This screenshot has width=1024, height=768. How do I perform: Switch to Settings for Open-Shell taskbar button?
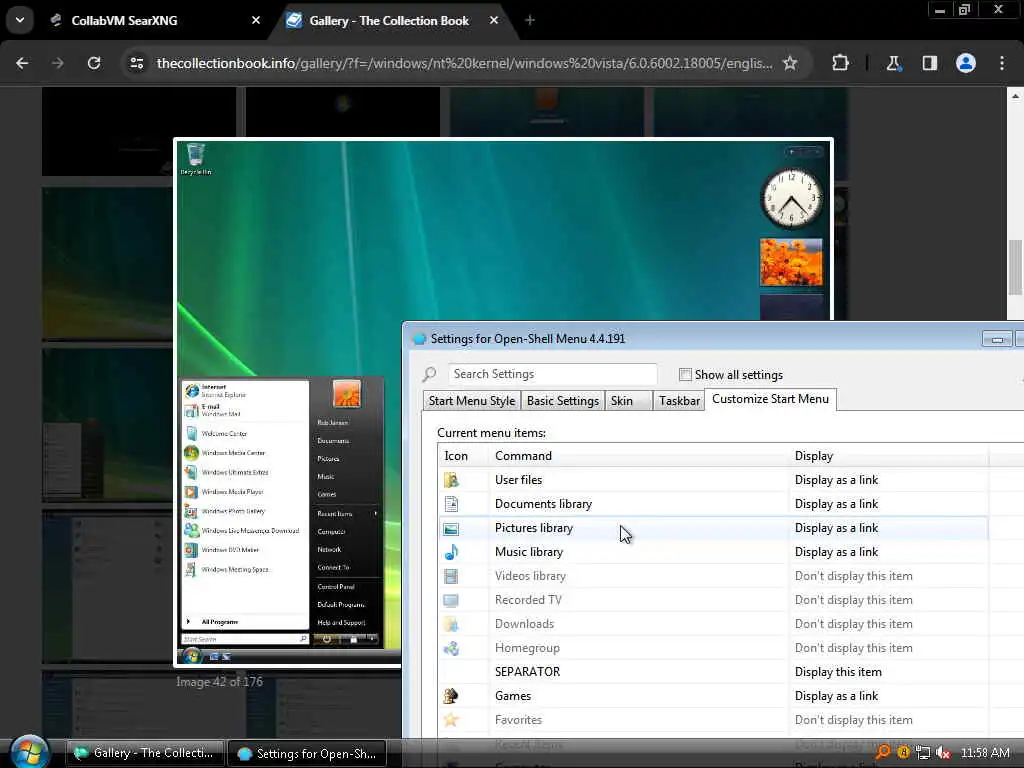coord(306,754)
